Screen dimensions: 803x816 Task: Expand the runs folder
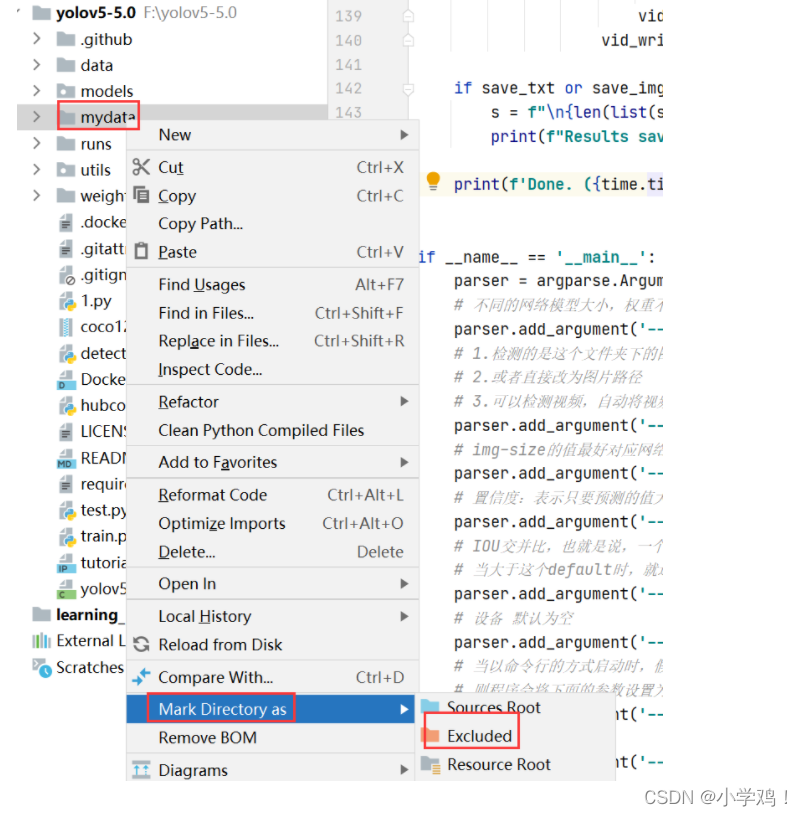click(37, 144)
